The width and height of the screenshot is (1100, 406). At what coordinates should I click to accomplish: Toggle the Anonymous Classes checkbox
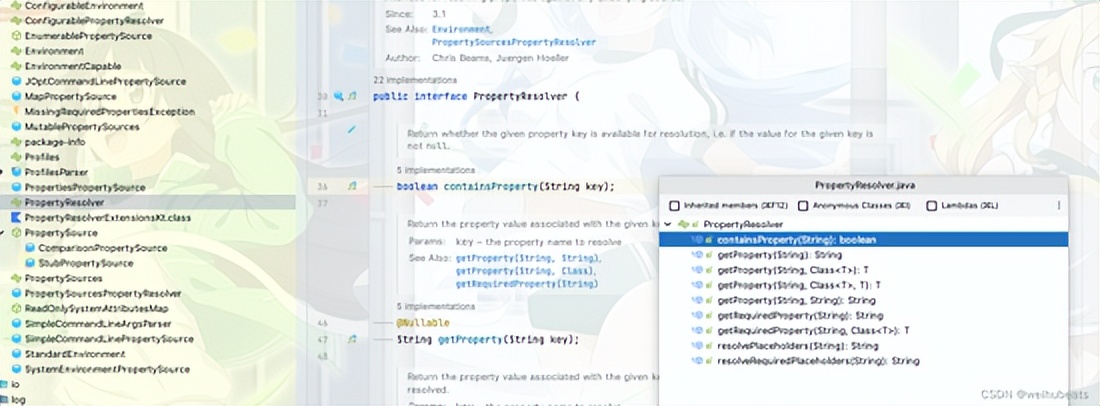coord(803,205)
